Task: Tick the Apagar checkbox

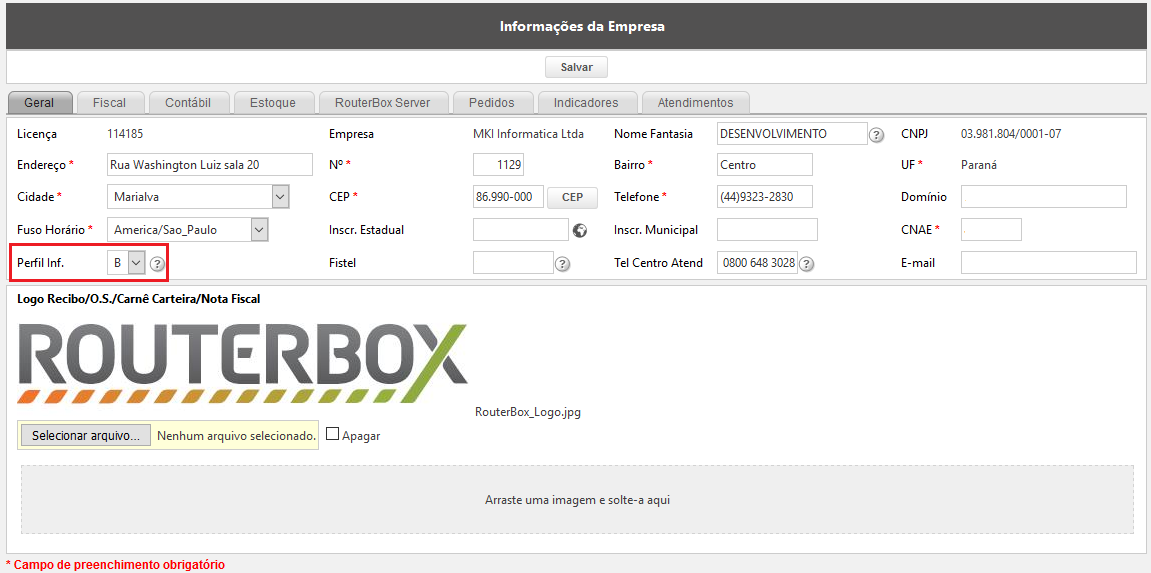Action: [333, 434]
